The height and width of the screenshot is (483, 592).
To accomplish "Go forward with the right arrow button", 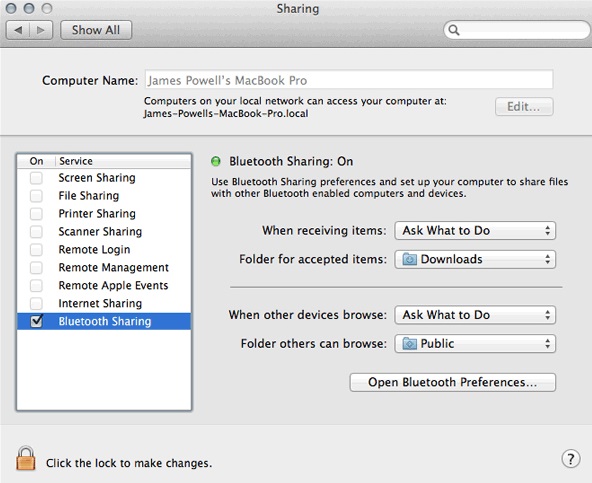I will (x=41, y=30).
